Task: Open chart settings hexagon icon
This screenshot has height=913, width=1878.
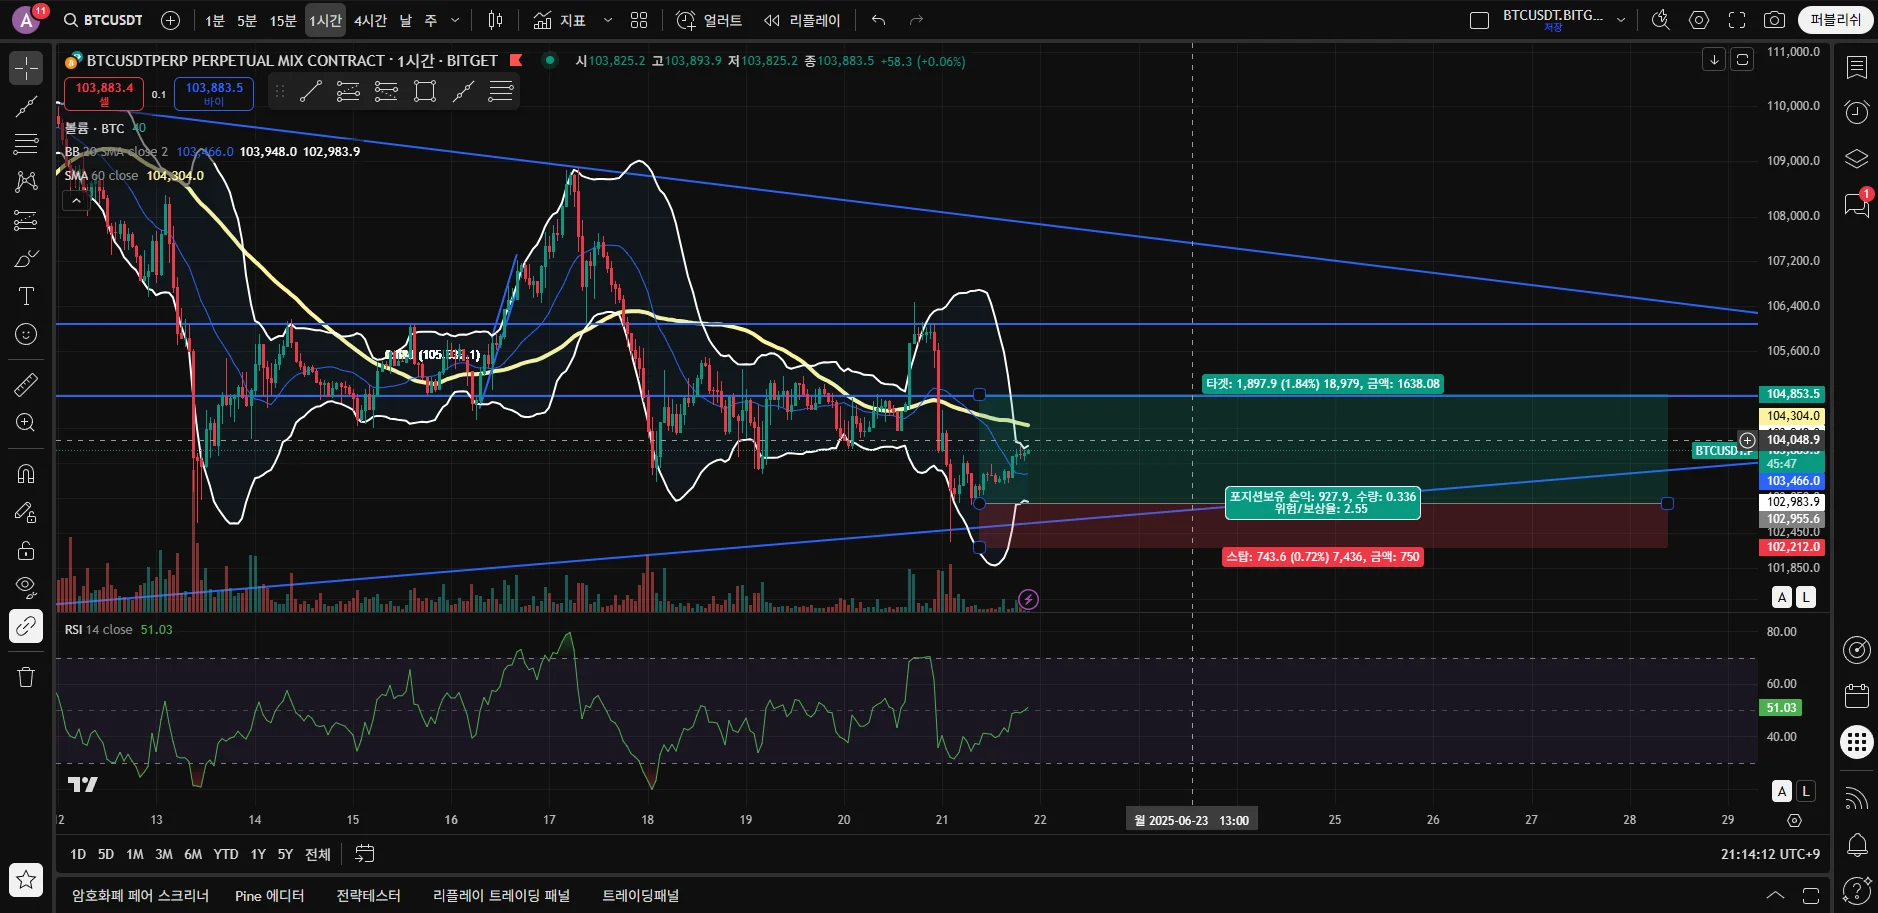Action: (x=1699, y=20)
